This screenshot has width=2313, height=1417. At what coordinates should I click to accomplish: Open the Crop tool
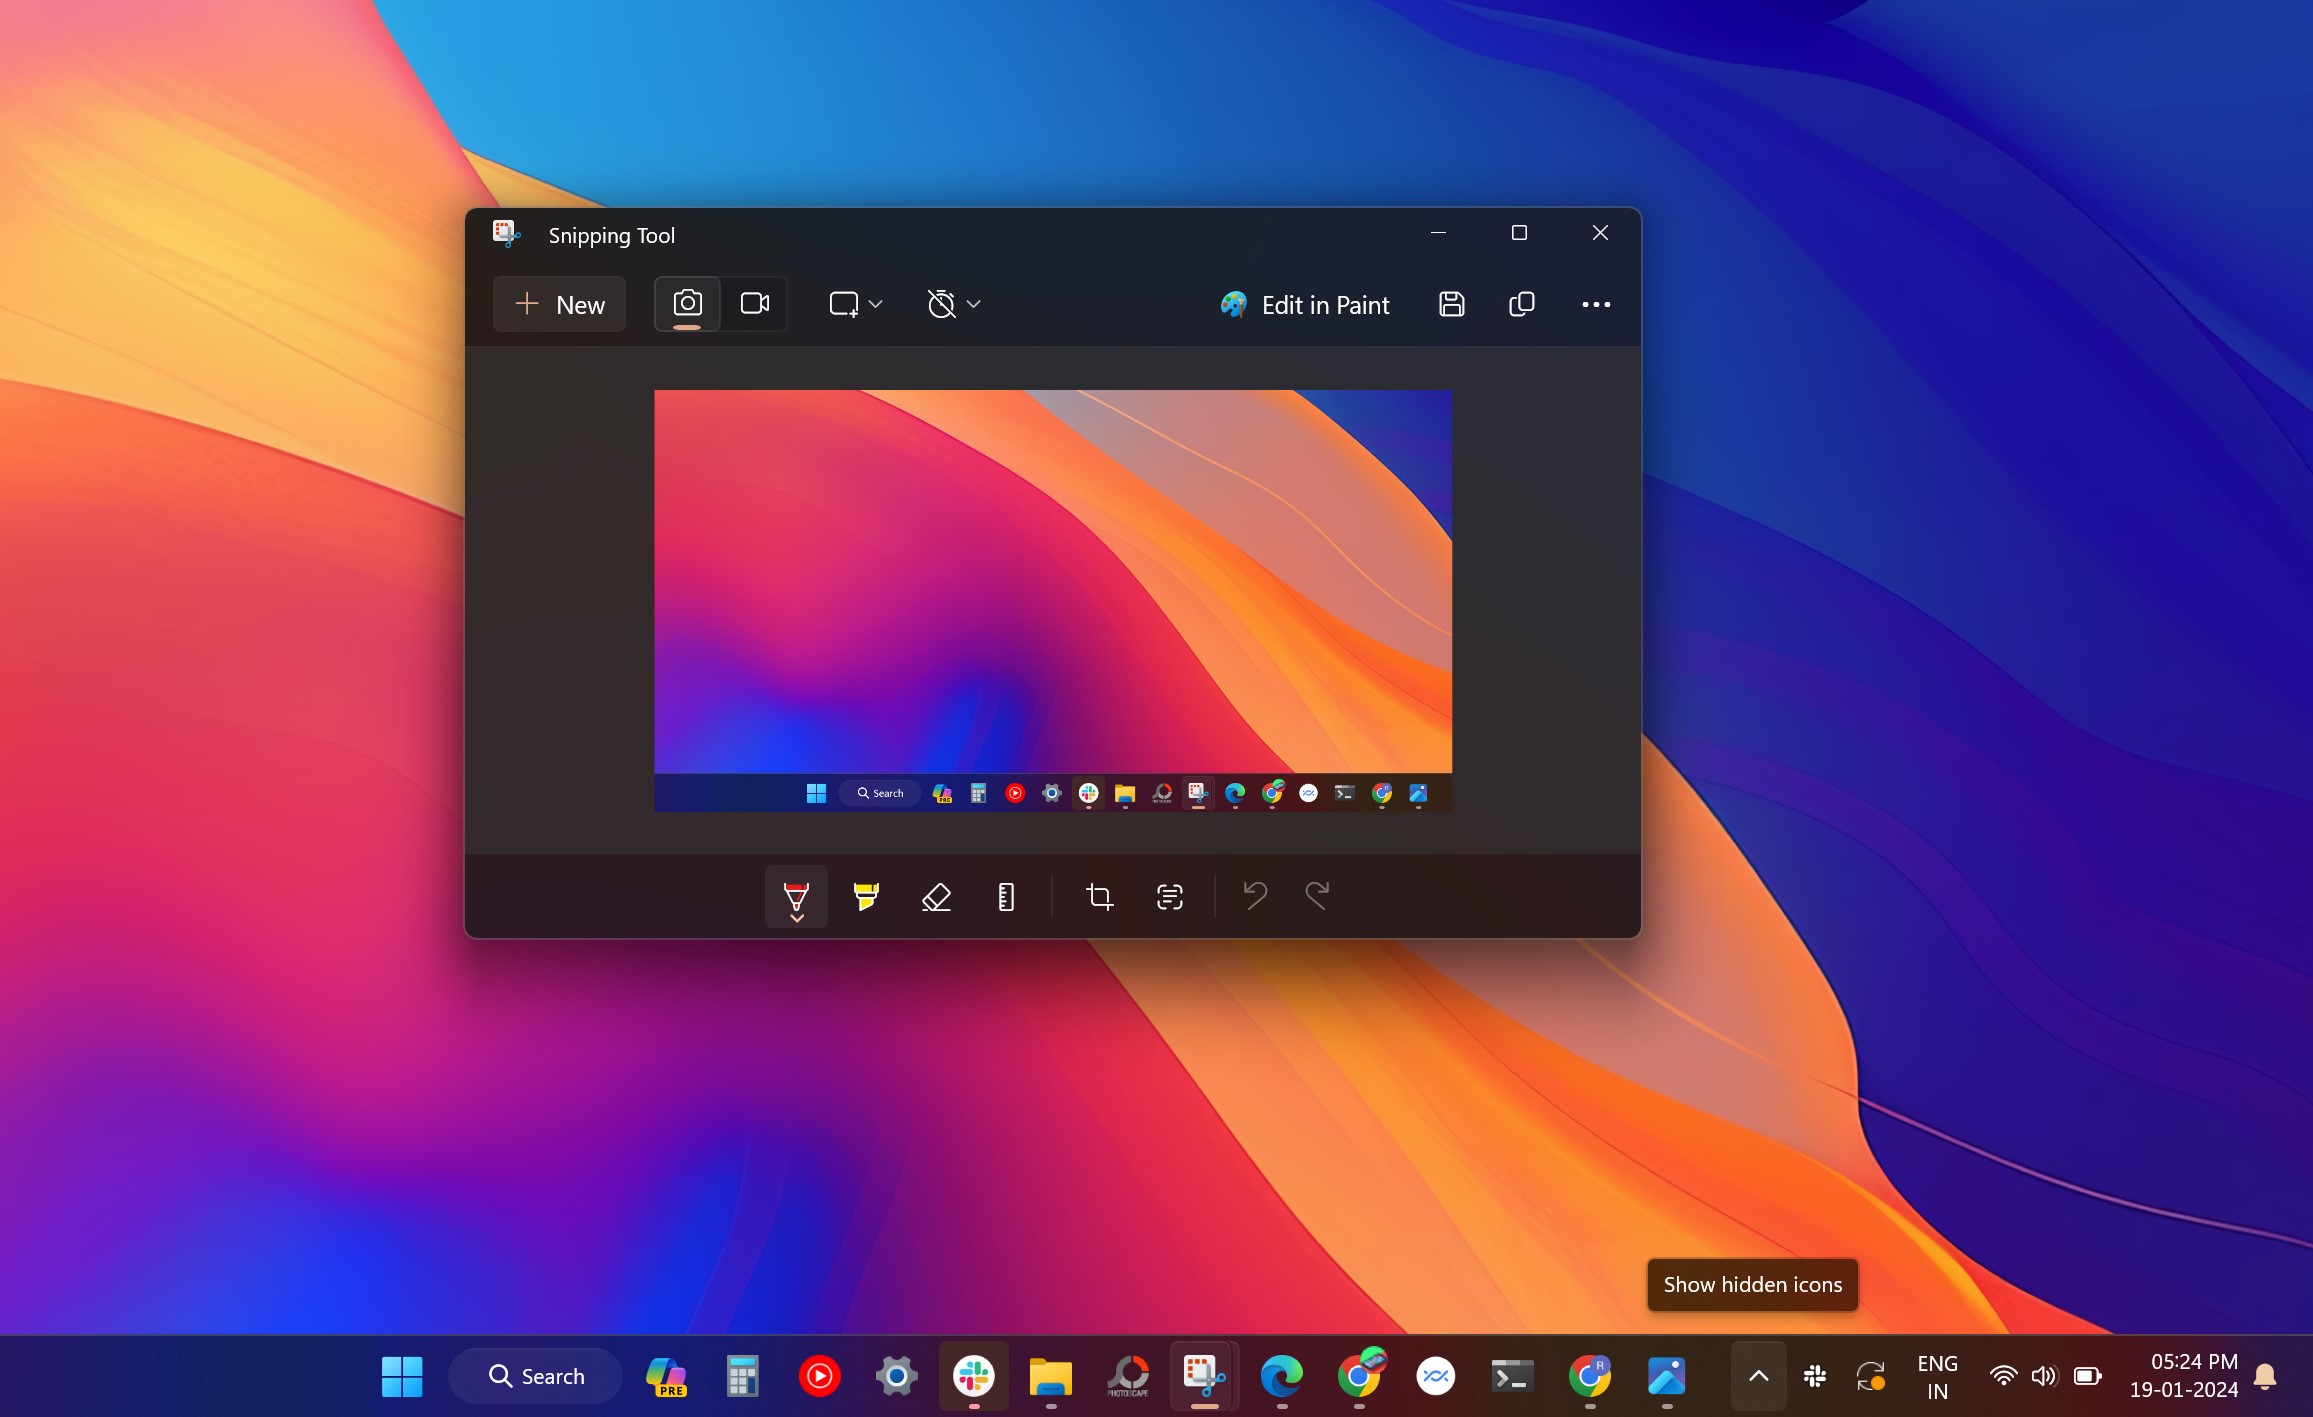click(1099, 896)
